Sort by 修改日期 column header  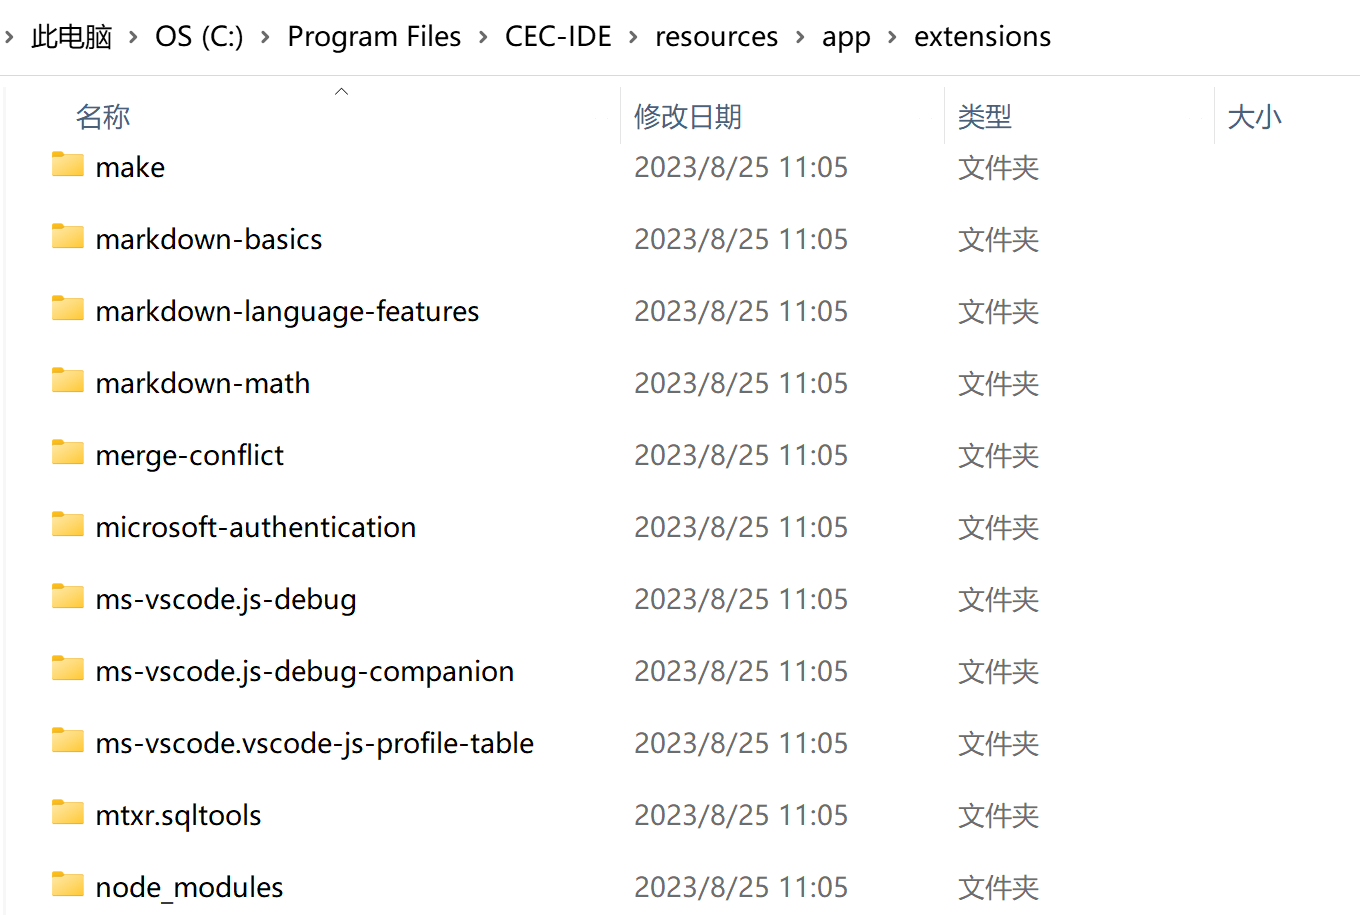click(688, 117)
